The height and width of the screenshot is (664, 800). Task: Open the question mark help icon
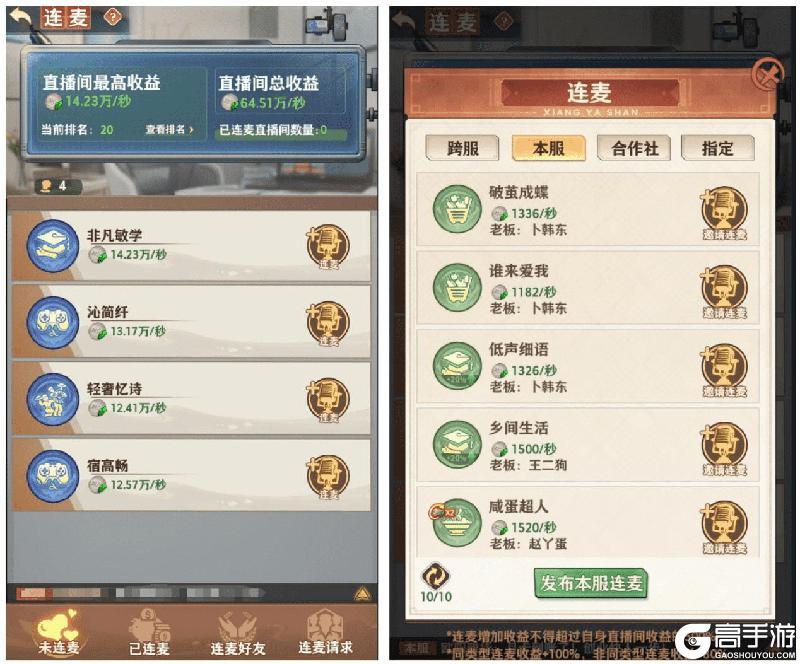point(113,17)
